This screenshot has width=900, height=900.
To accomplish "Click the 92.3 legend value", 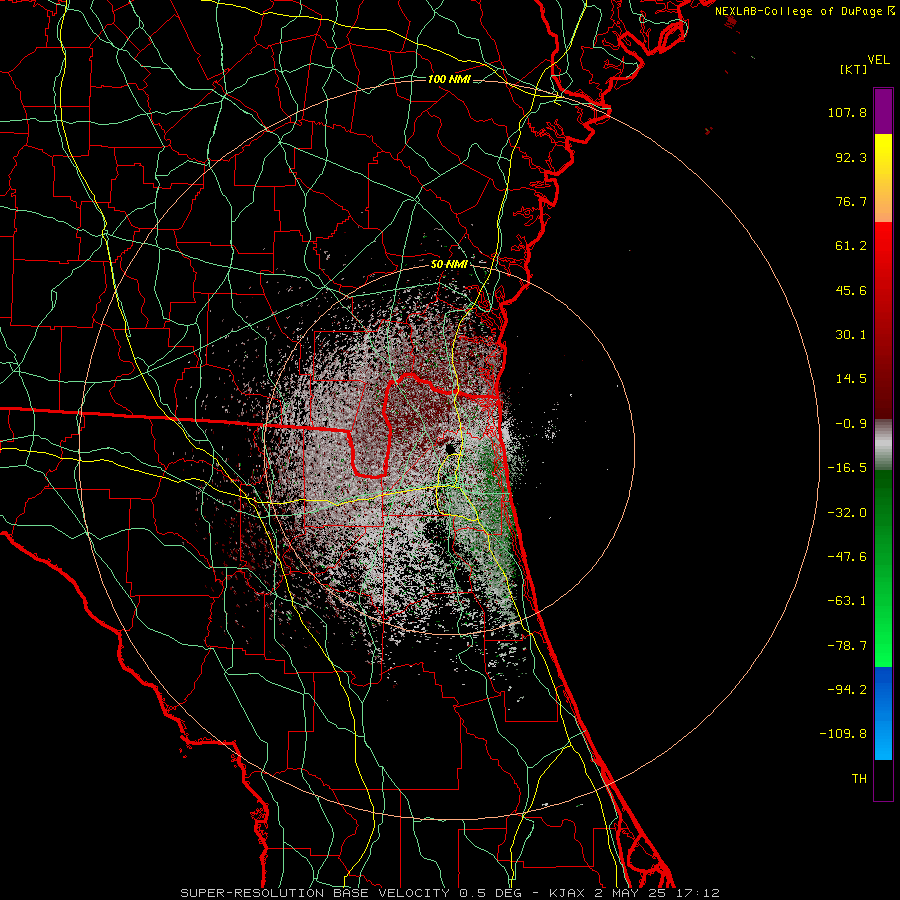I will point(851,157).
